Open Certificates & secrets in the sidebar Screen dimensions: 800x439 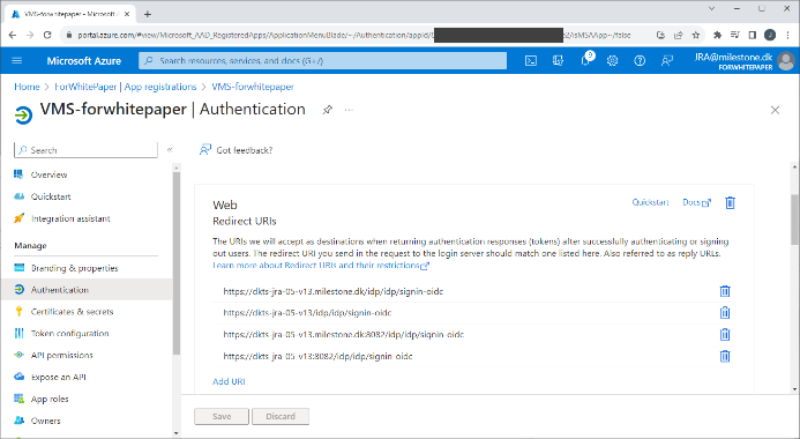click(x=72, y=312)
